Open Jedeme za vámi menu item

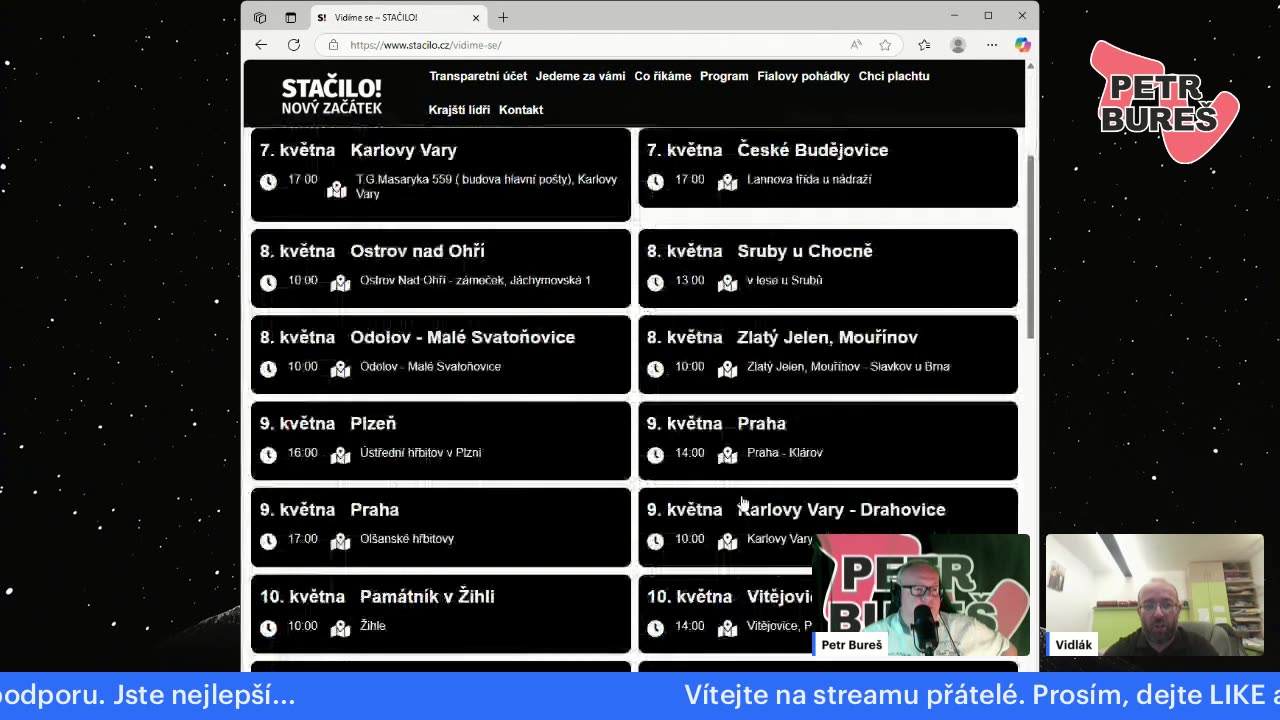(x=580, y=76)
